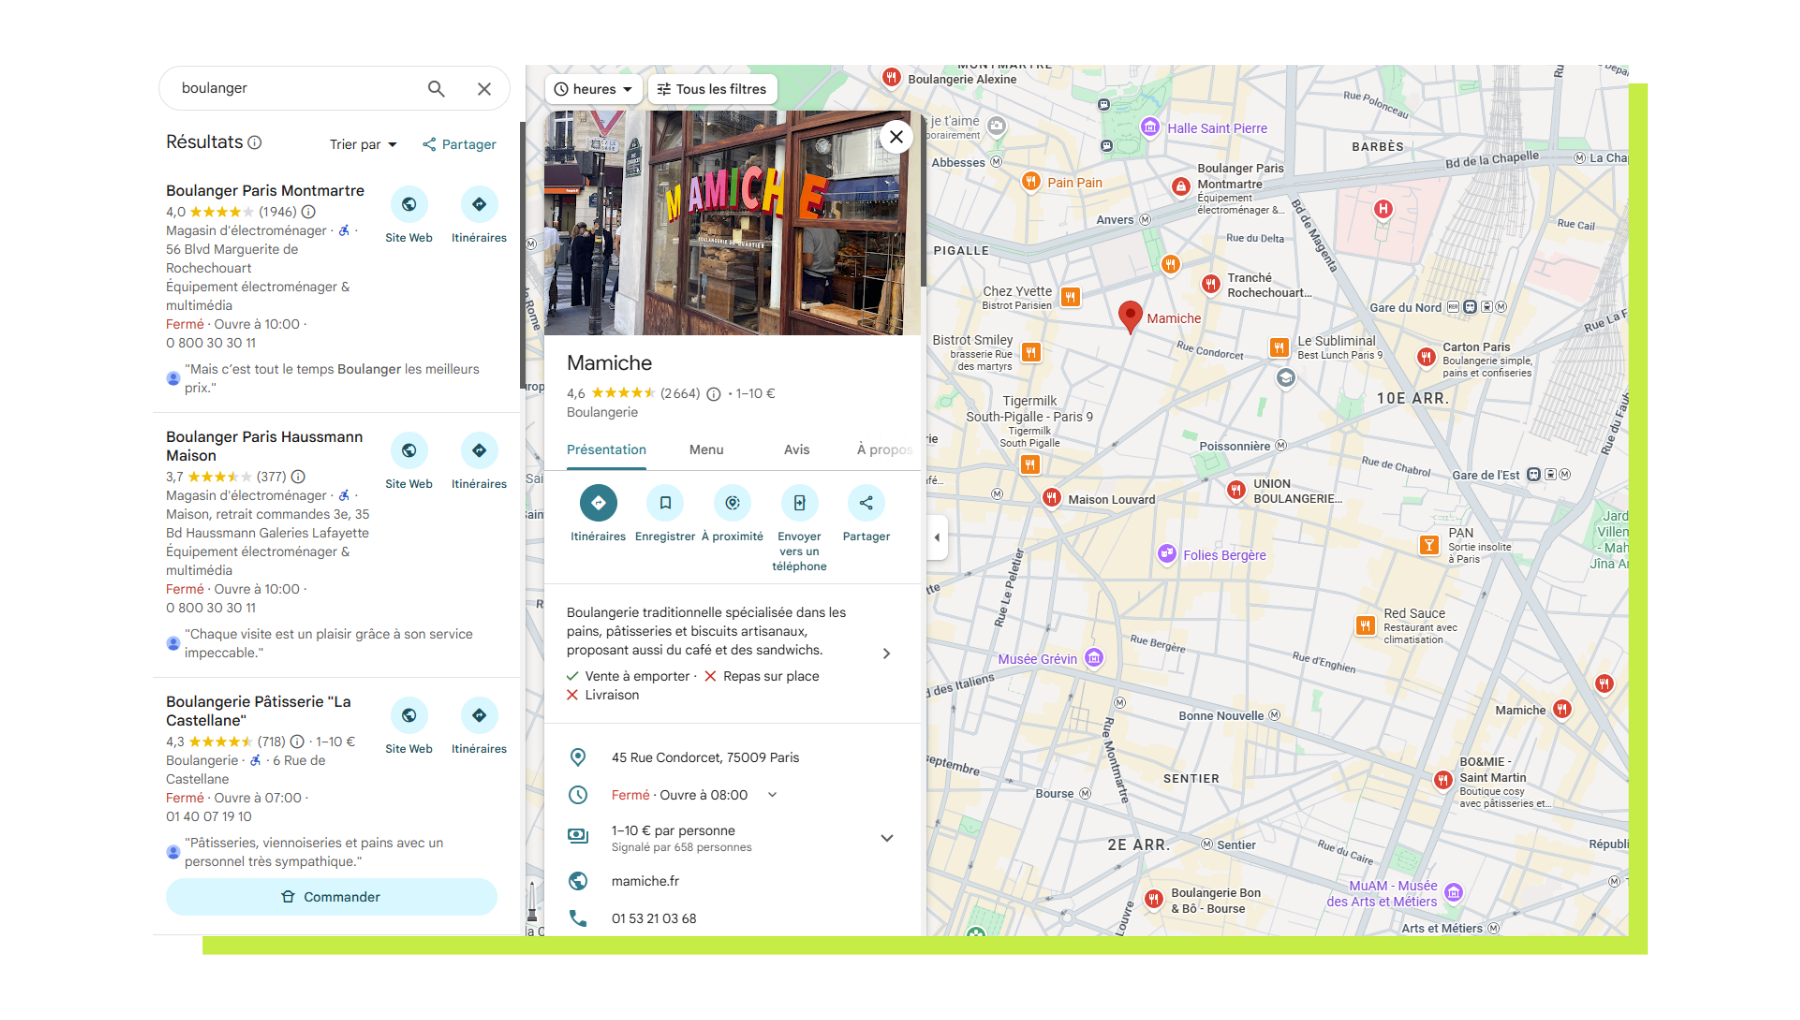
Task: Click the Commander button
Action: [x=331, y=897]
